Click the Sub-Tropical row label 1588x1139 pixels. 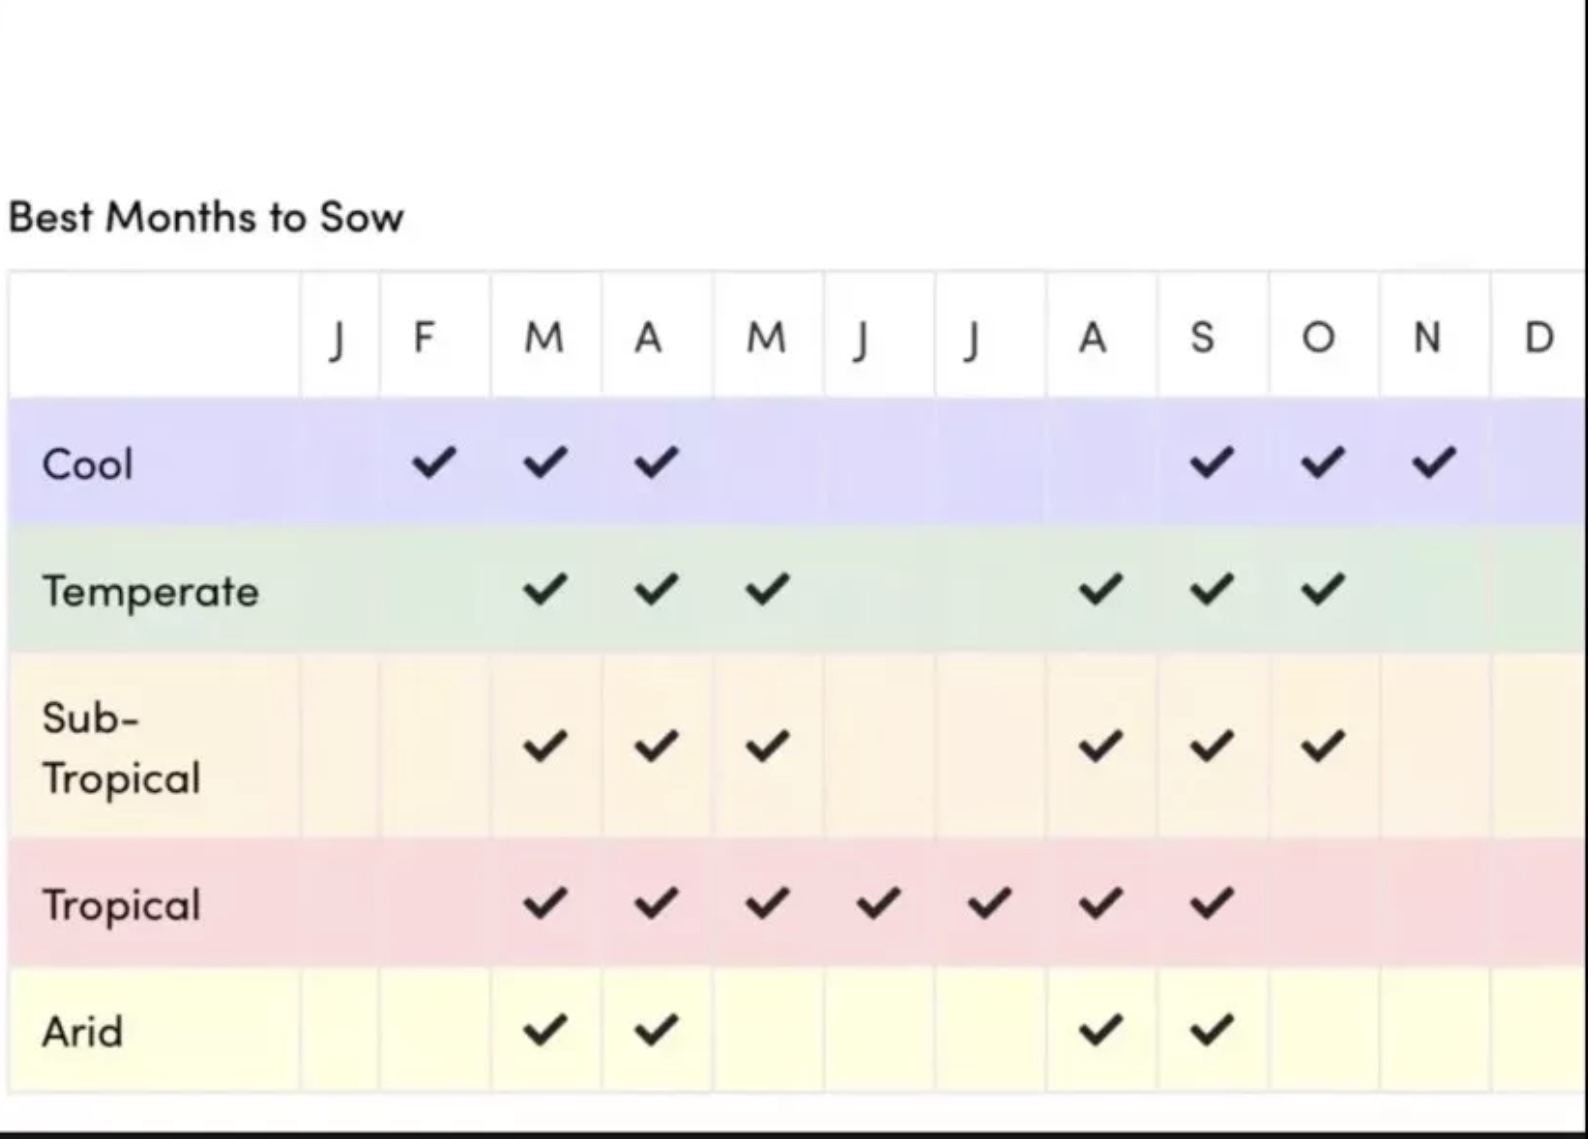(121, 748)
